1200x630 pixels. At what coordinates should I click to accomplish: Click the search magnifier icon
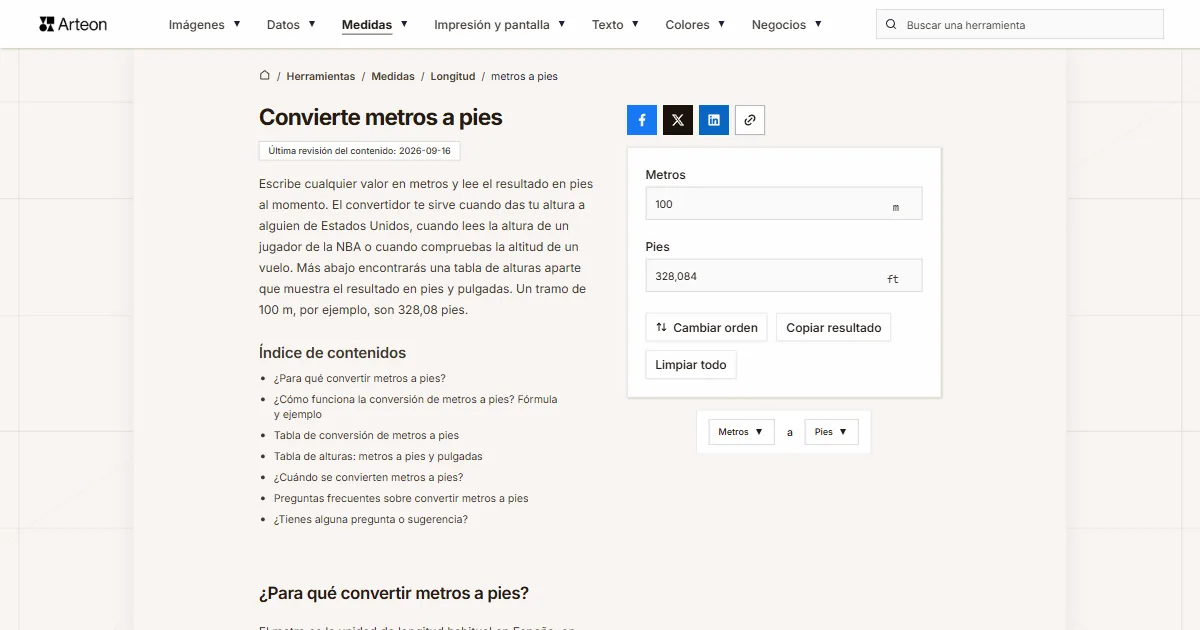point(891,25)
